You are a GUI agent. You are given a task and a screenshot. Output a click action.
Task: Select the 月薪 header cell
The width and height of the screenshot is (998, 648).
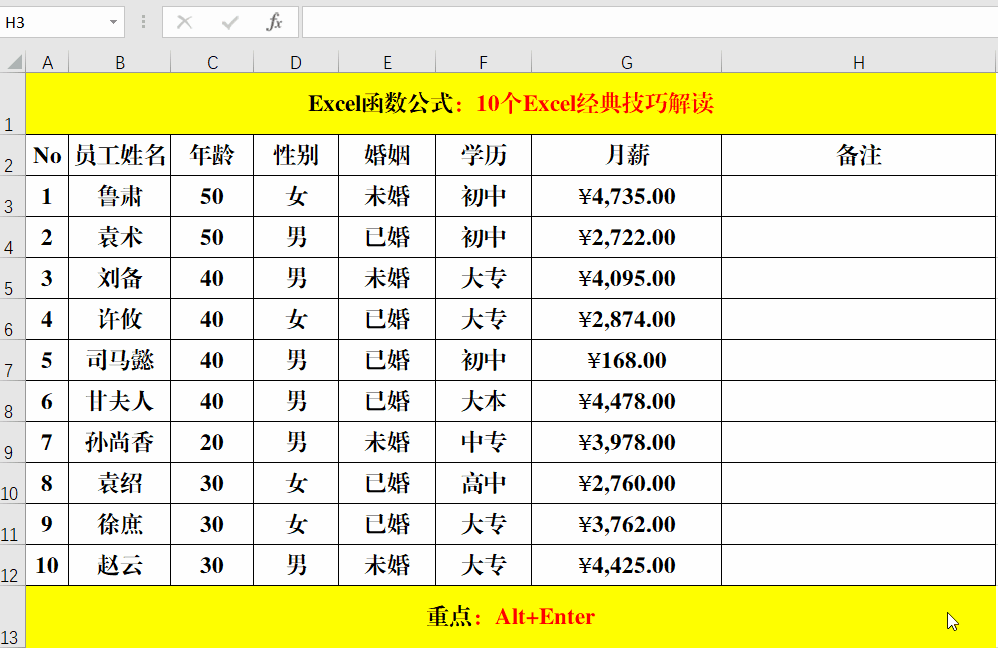[x=626, y=156]
